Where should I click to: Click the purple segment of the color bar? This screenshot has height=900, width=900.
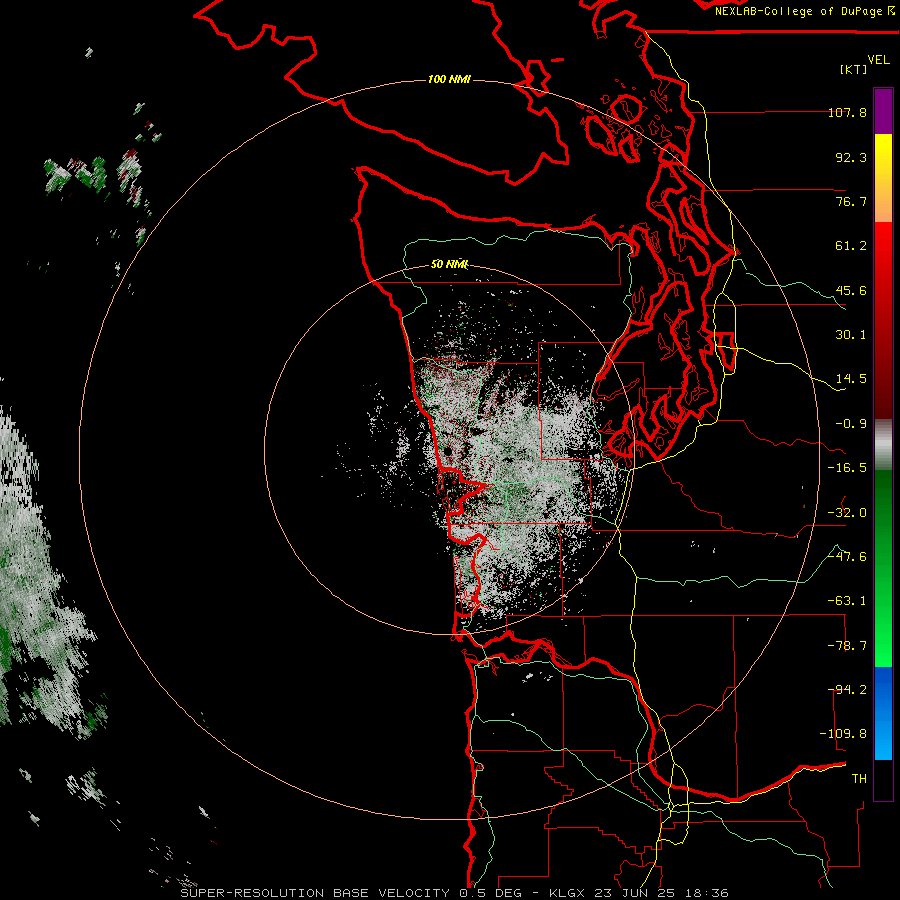[x=883, y=111]
